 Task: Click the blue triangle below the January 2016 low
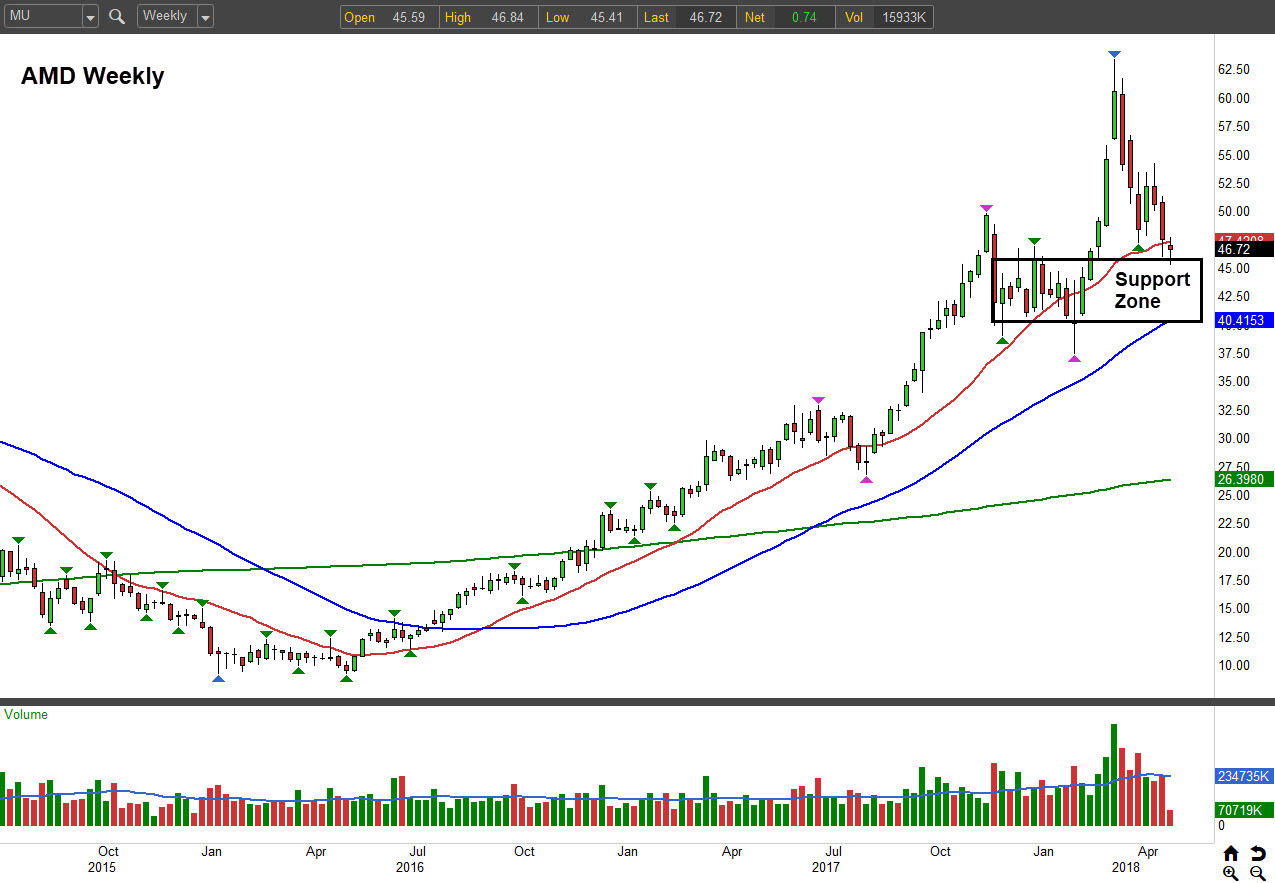point(218,679)
